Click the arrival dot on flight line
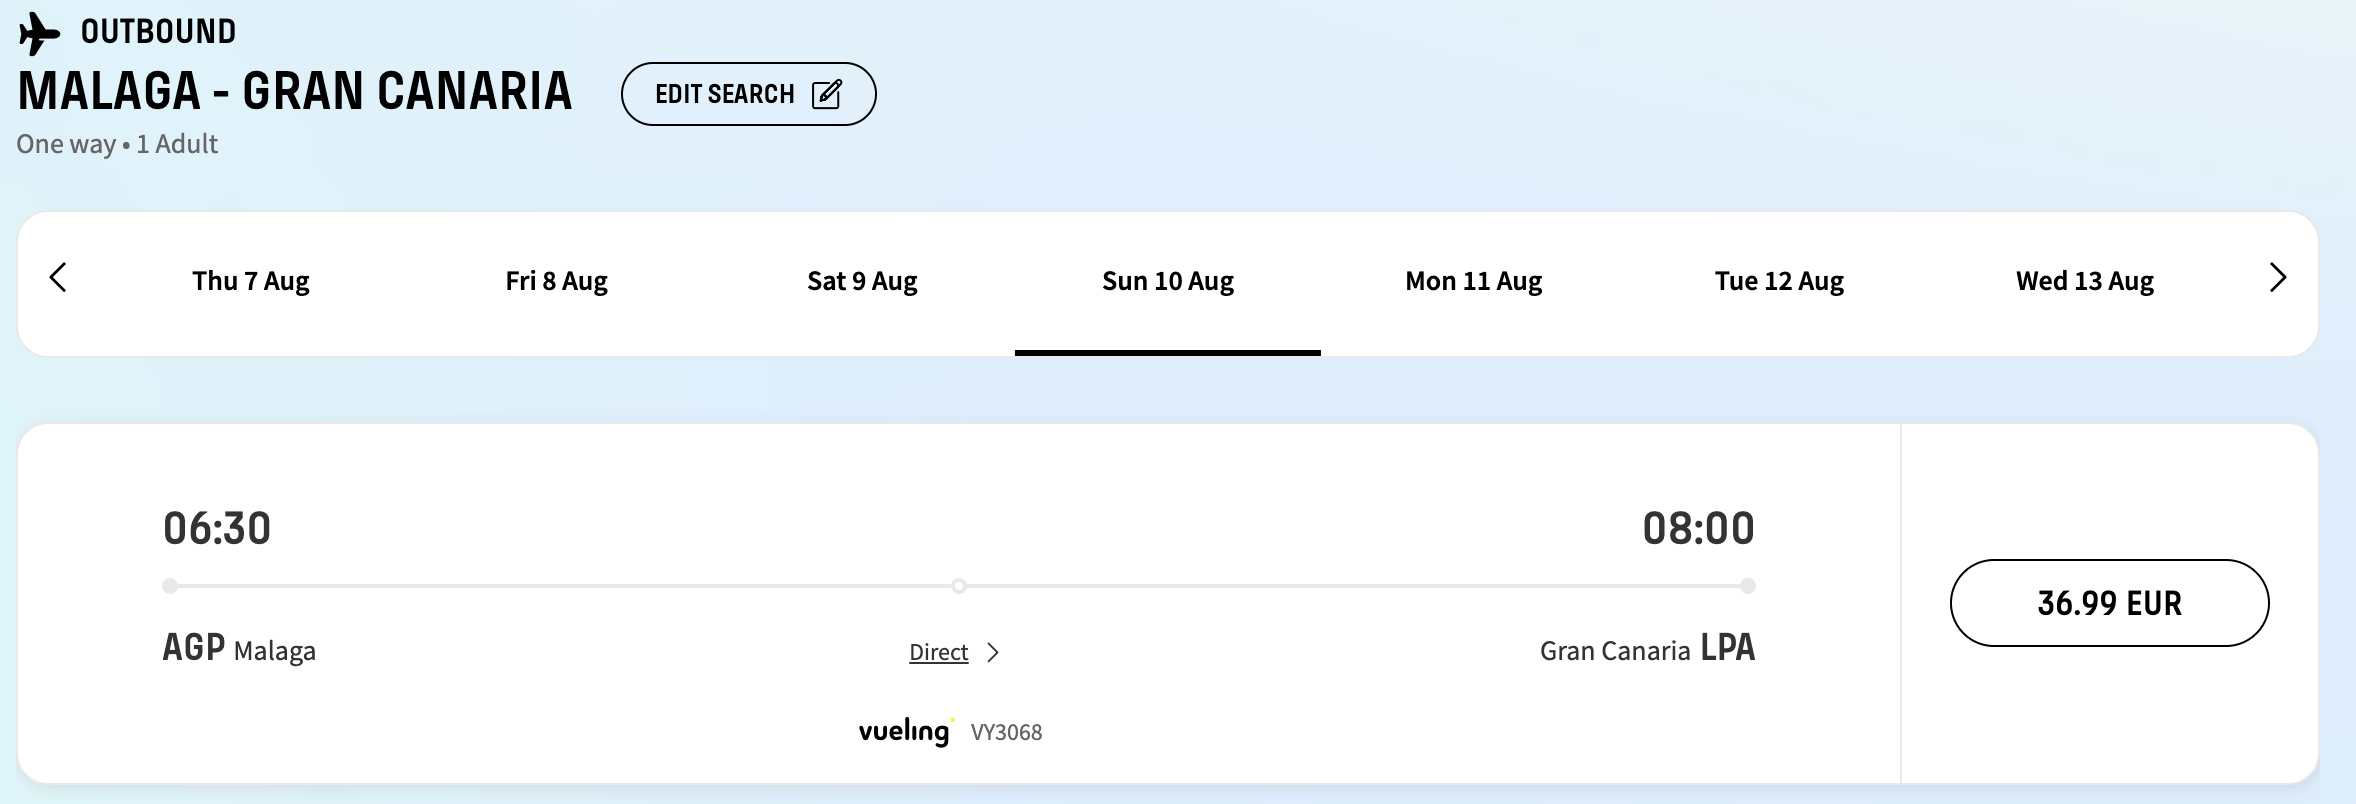Viewport: 2356px width, 804px height. pos(1747,586)
